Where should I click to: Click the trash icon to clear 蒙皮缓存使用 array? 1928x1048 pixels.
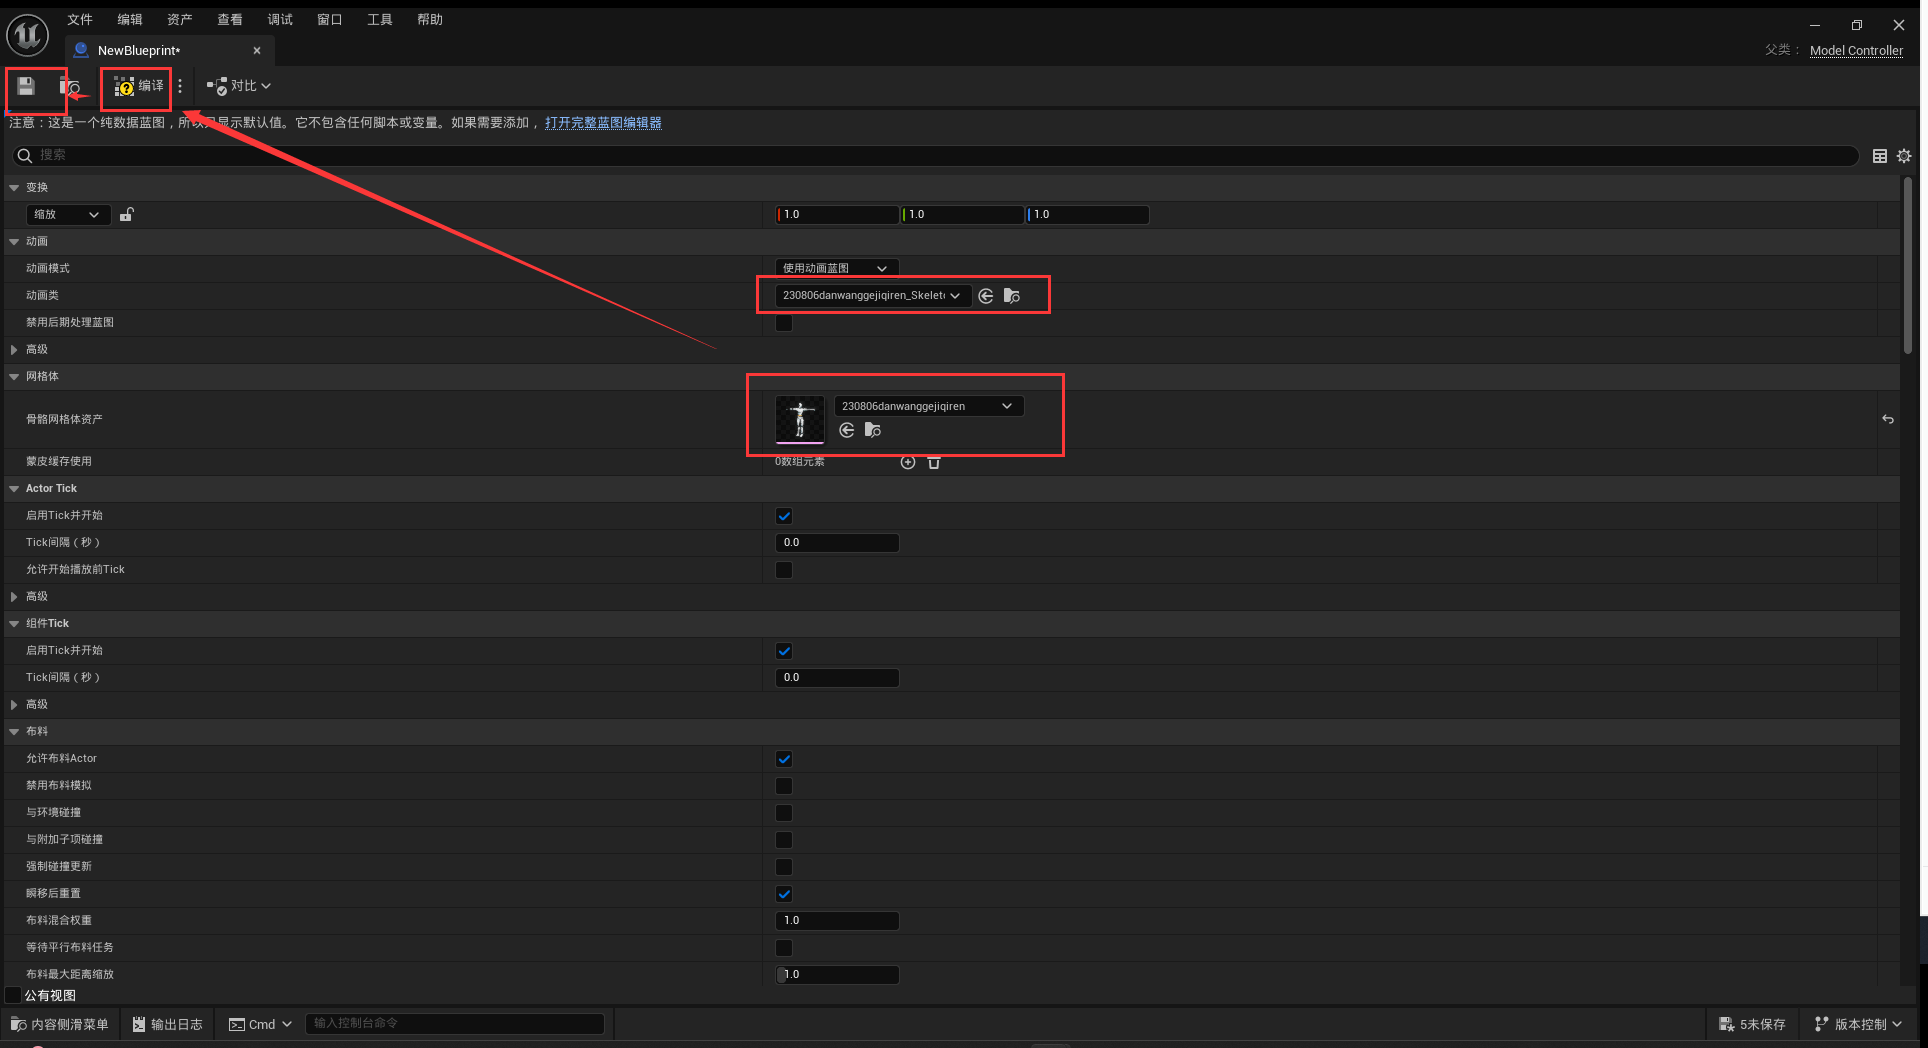pos(934,462)
